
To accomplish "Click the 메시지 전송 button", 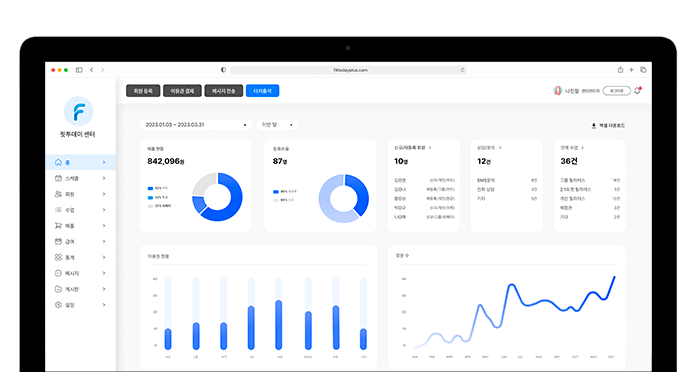I will point(223,91).
